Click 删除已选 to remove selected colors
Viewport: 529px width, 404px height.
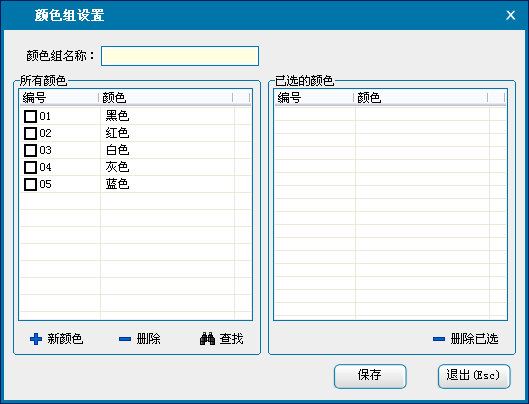click(x=474, y=339)
